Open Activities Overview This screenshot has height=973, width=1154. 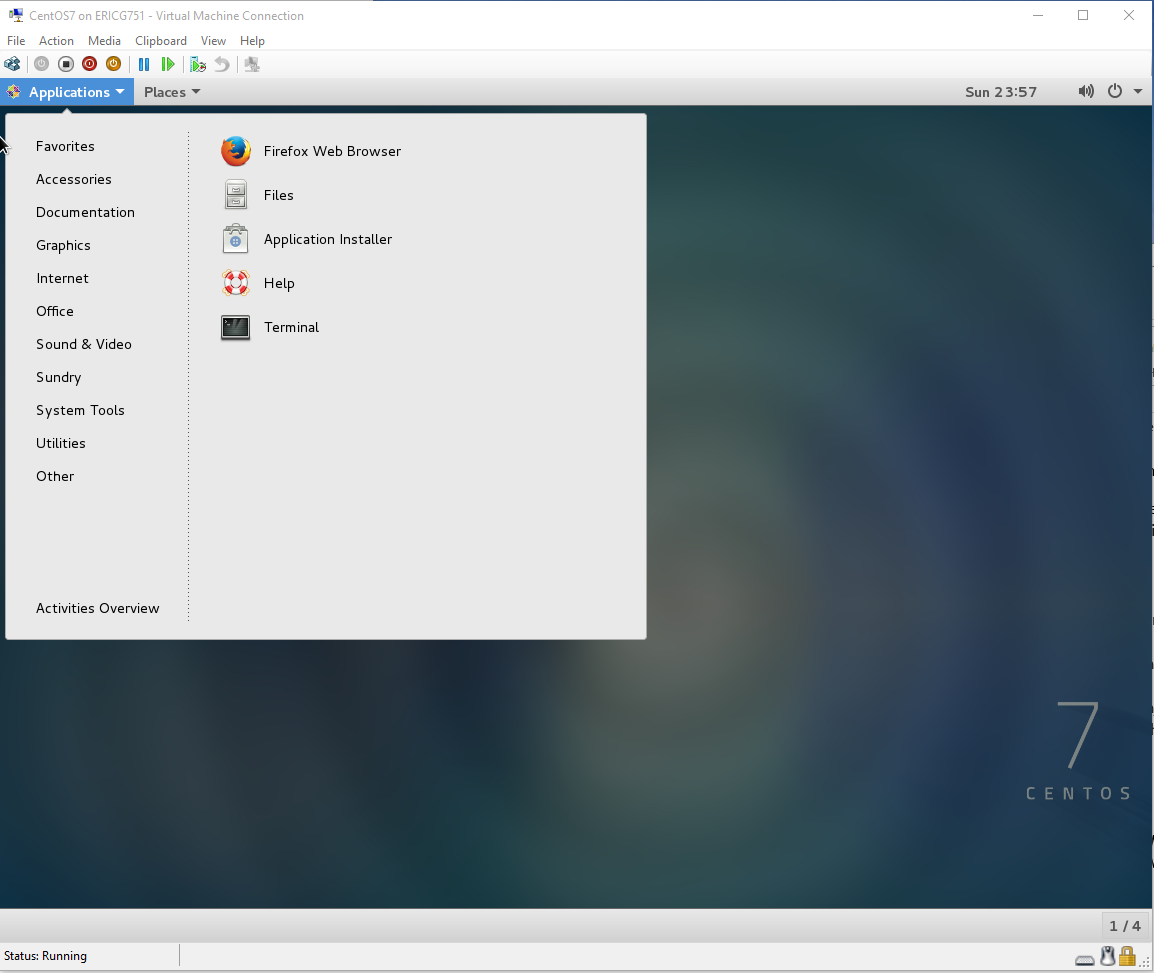(x=98, y=609)
